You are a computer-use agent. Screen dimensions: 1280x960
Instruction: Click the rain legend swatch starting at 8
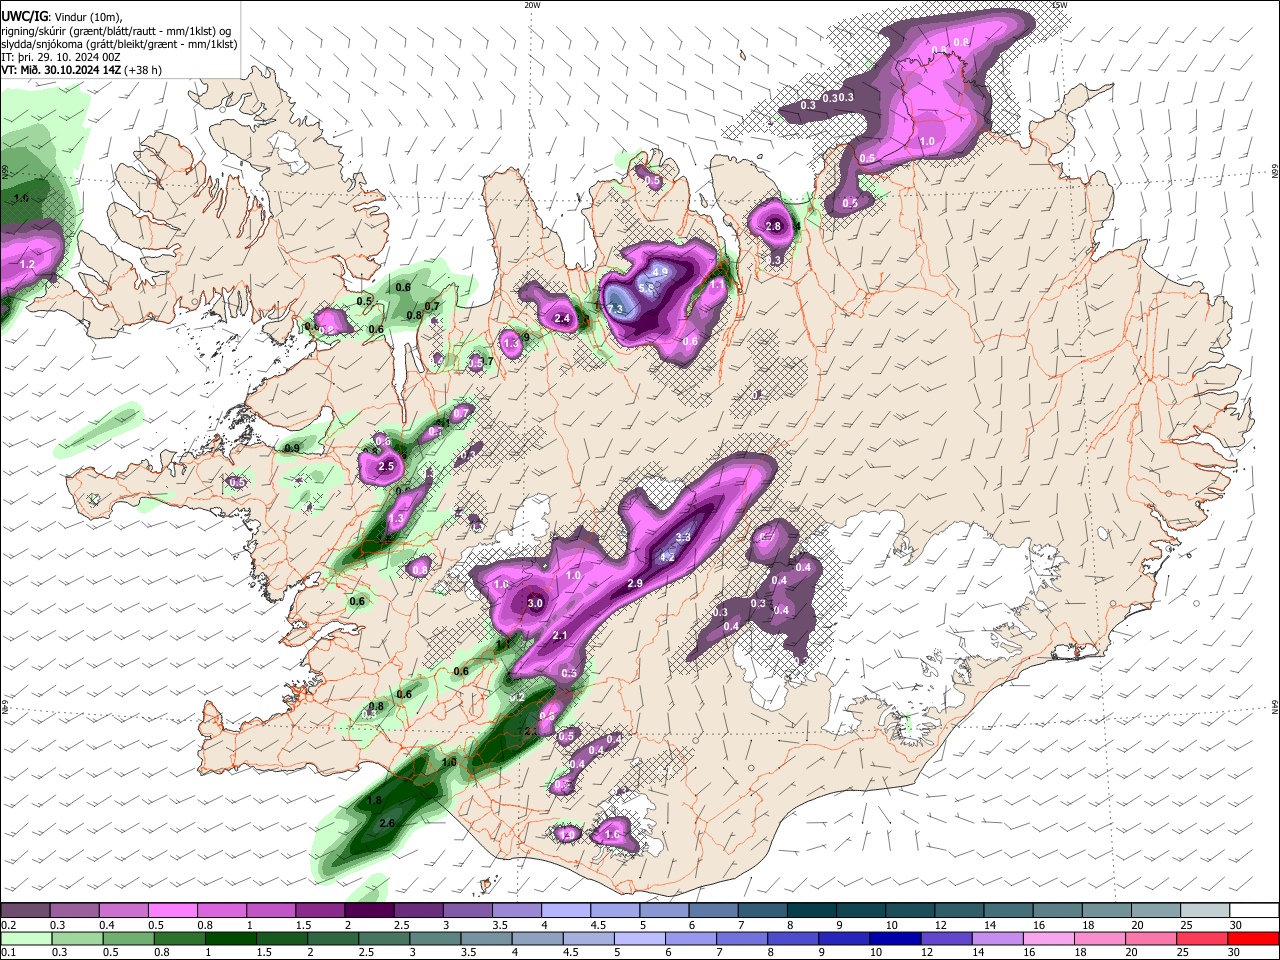(793, 938)
